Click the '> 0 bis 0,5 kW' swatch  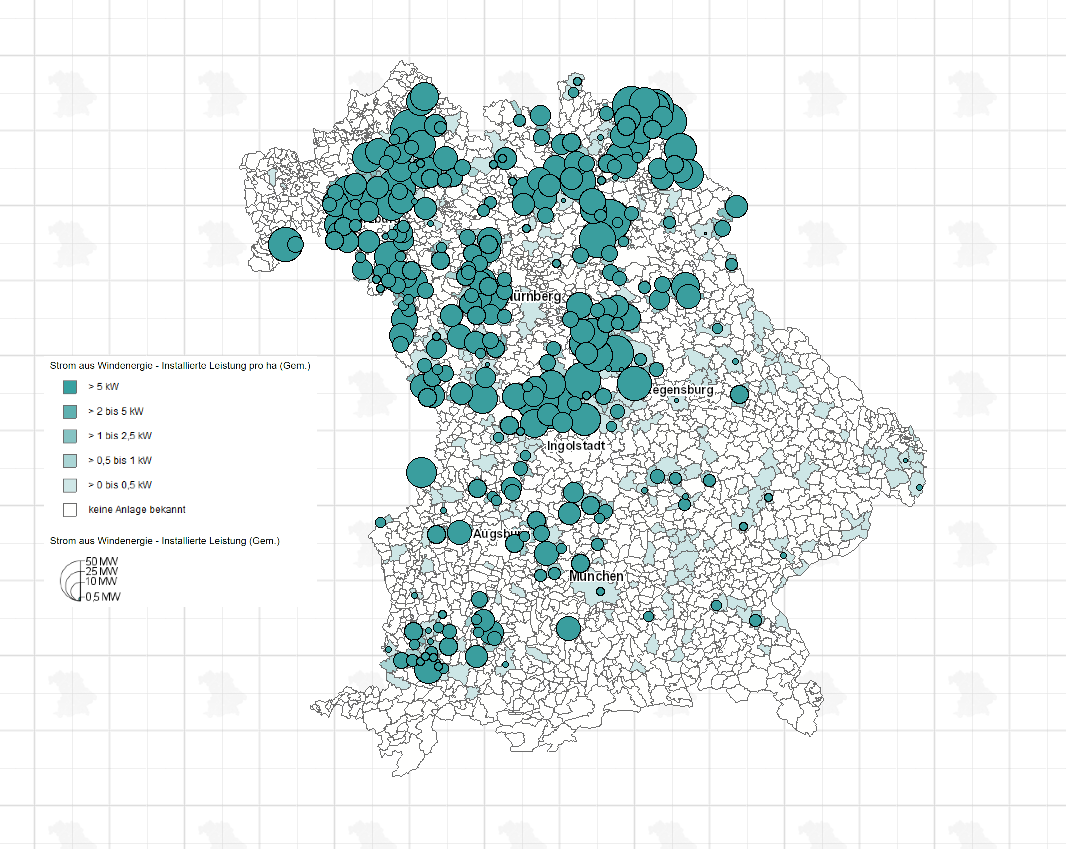pos(69,485)
